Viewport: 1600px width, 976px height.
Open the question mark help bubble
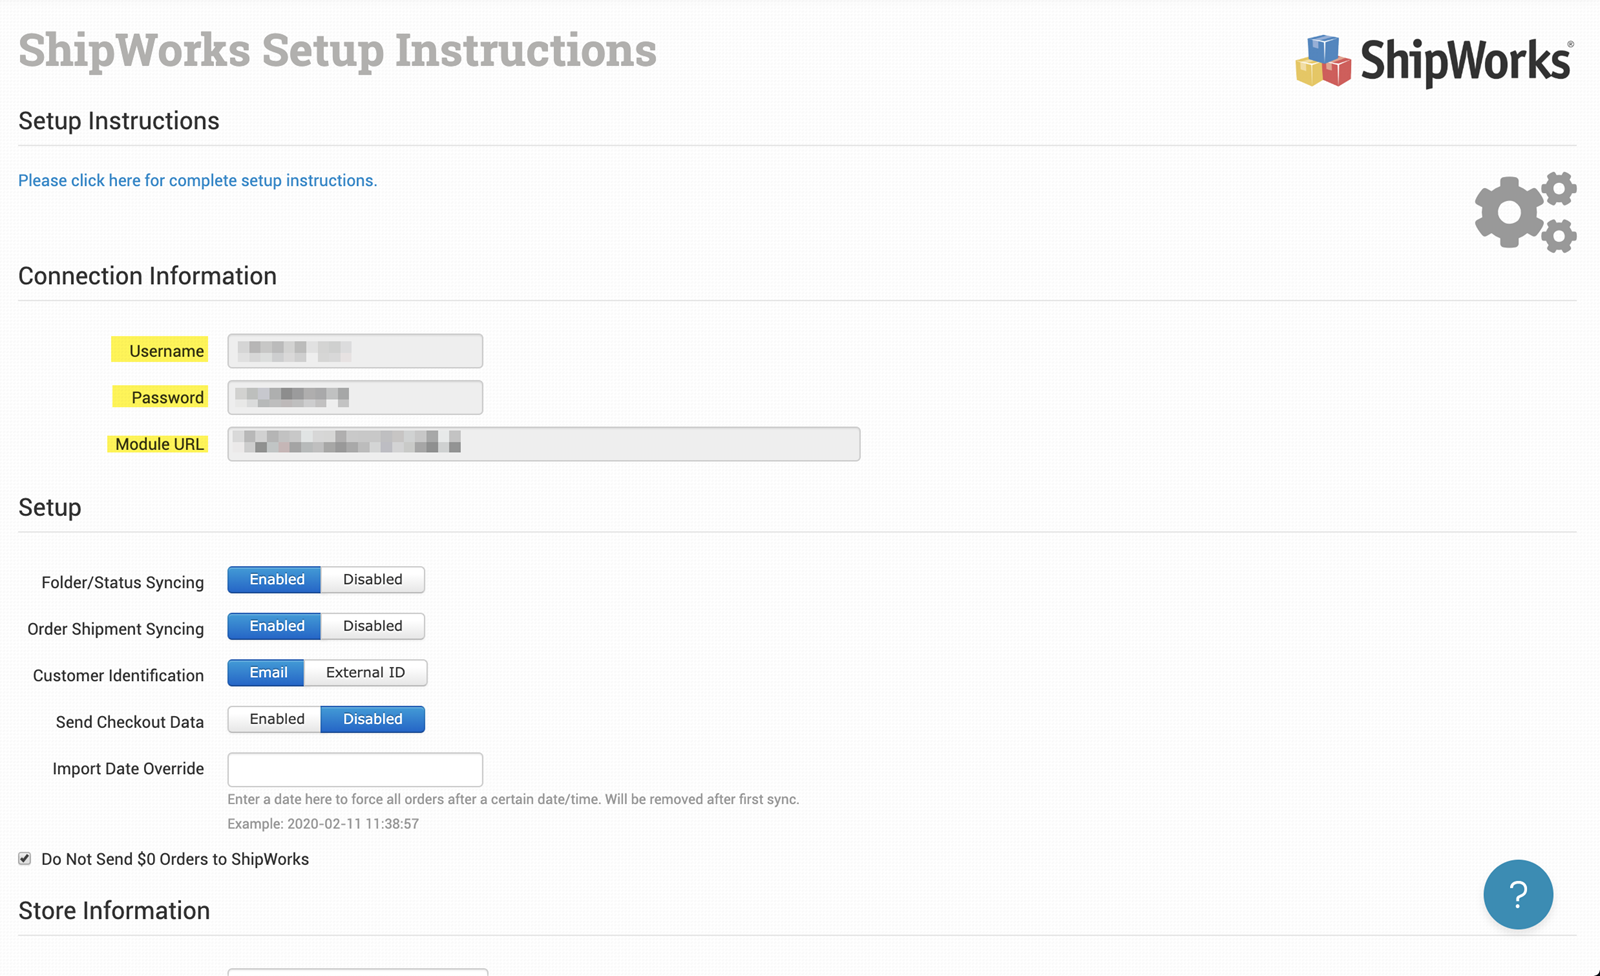(x=1518, y=895)
